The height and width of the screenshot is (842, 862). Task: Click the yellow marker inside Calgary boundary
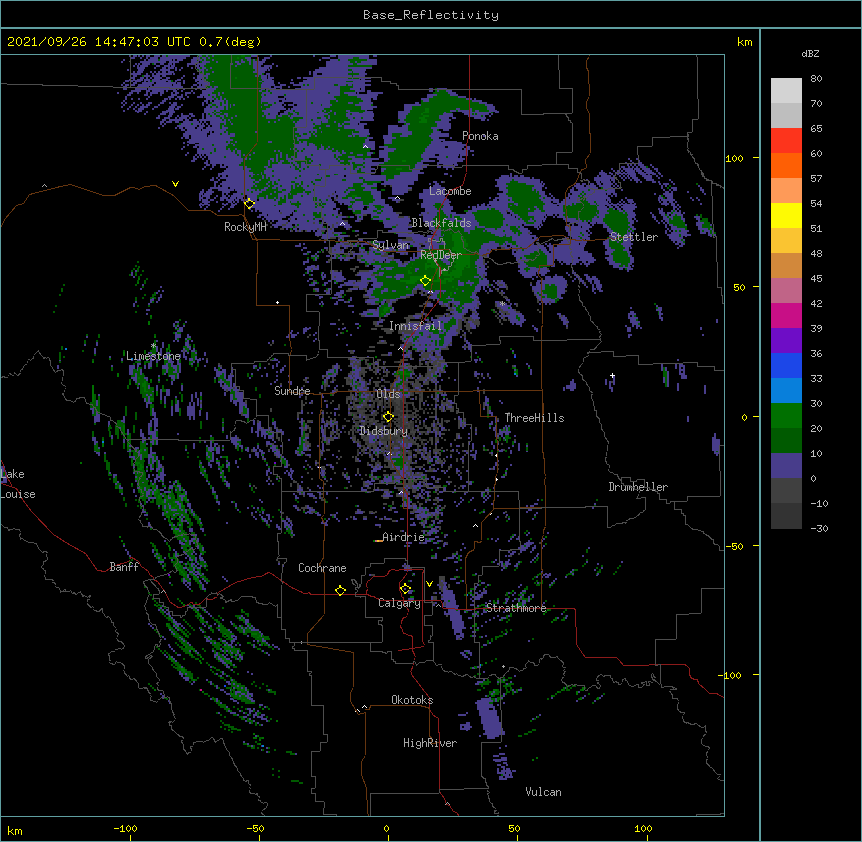(x=405, y=589)
